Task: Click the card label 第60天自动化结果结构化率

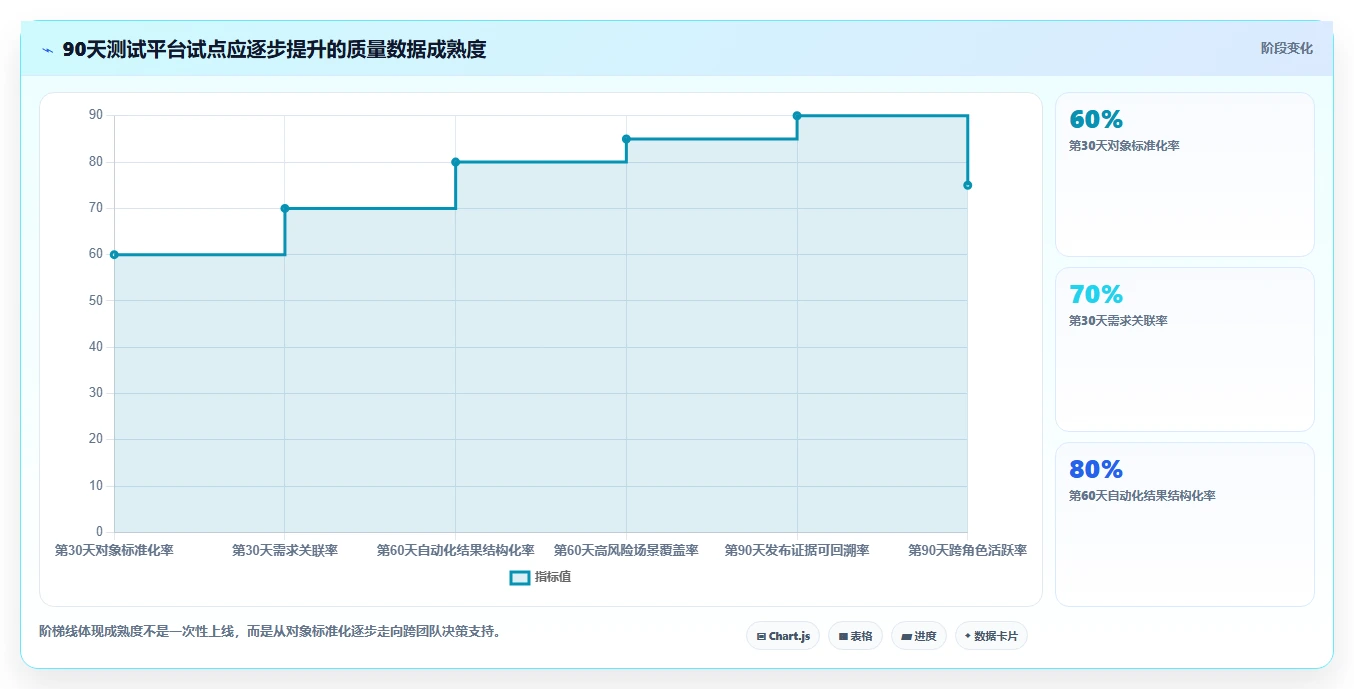Action: click(1142, 496)
